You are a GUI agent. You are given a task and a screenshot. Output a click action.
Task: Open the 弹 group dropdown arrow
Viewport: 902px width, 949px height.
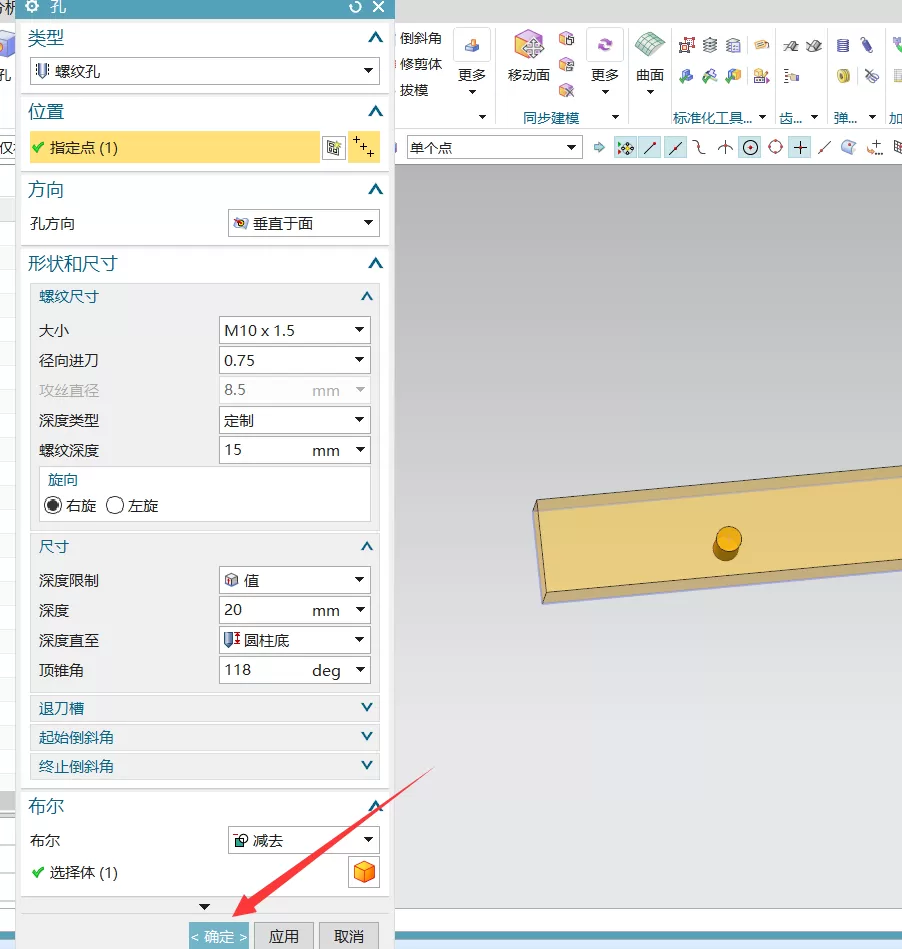click(872, 117)
